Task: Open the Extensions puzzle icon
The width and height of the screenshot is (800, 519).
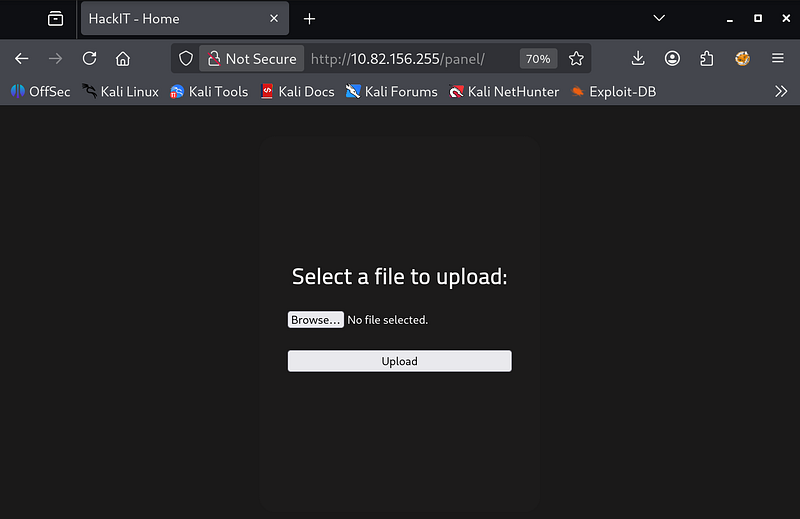Action: coord(707,59)
